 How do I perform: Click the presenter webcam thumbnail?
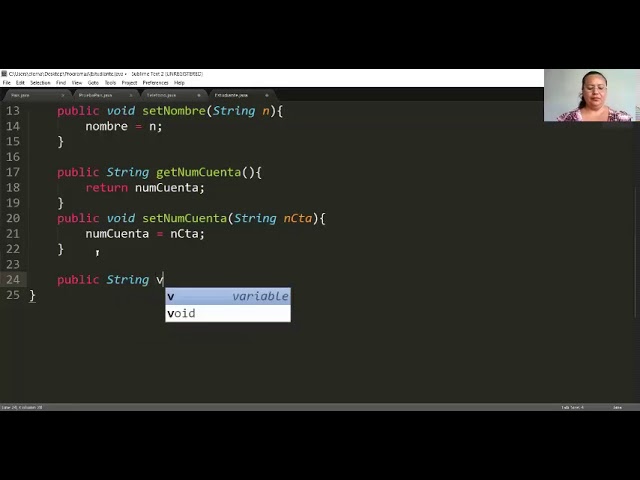coord(592,96)
